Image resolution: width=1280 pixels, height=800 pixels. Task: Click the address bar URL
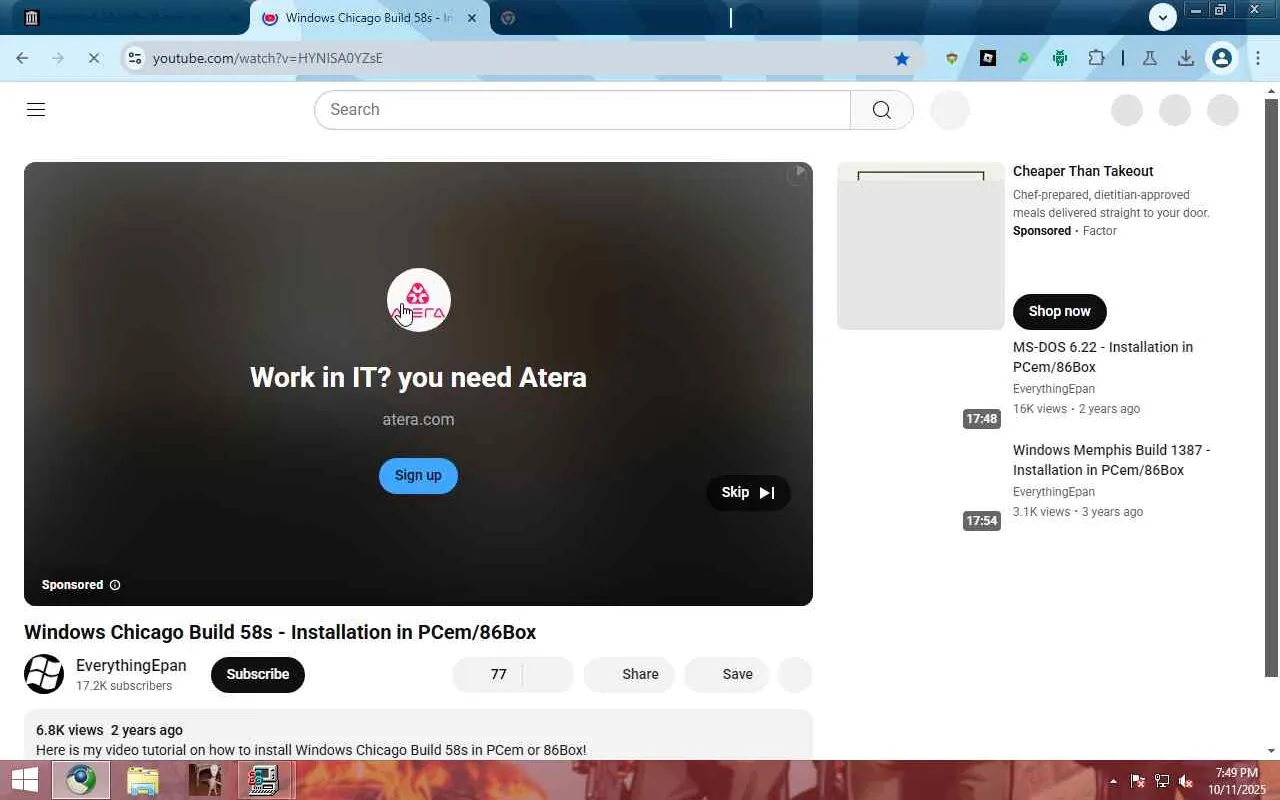tap(268, 58)
